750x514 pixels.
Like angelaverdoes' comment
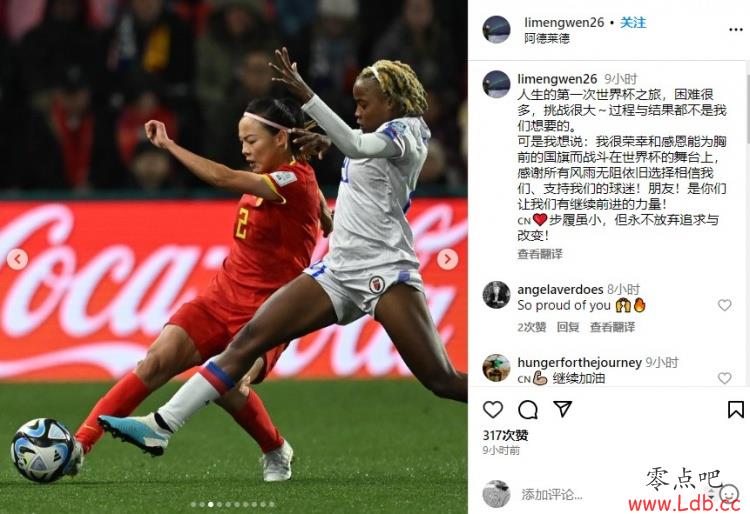point(724,305)
